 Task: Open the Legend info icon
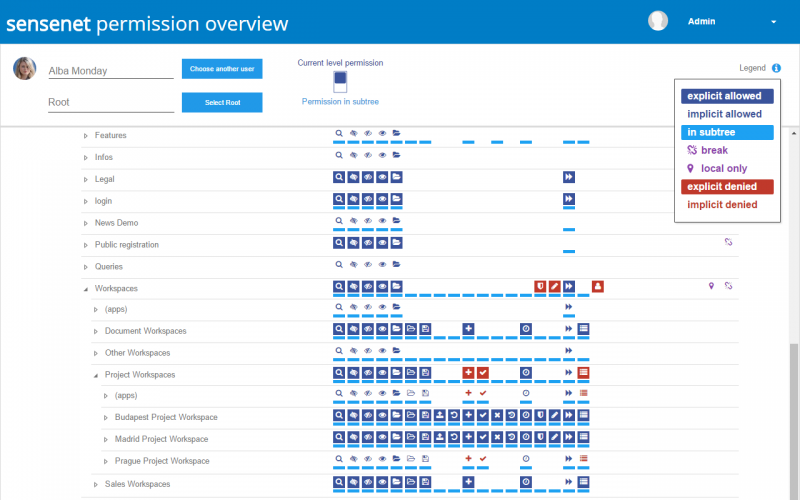(x=776, y=68)
